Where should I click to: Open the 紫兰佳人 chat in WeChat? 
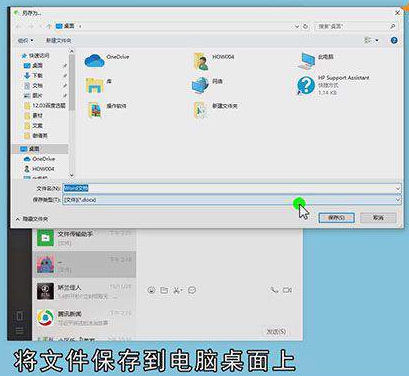(x=84, y=291)
